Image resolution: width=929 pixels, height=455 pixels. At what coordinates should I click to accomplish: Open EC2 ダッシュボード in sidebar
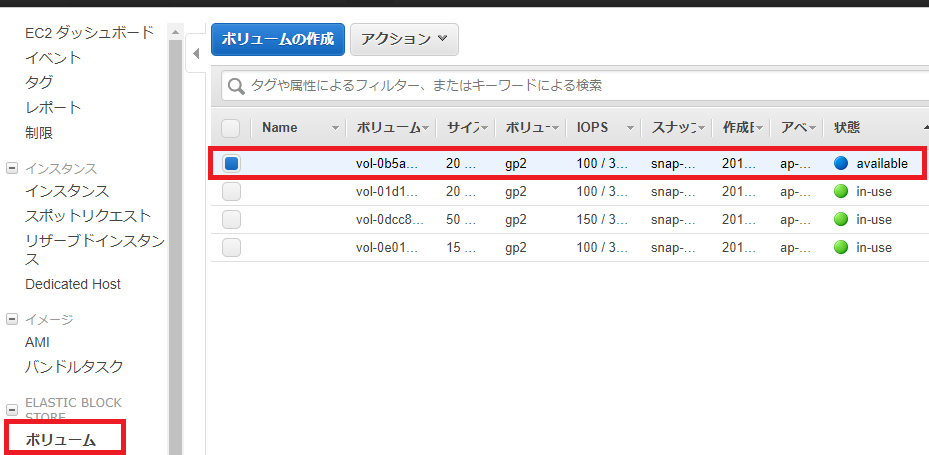coord(89,33)
